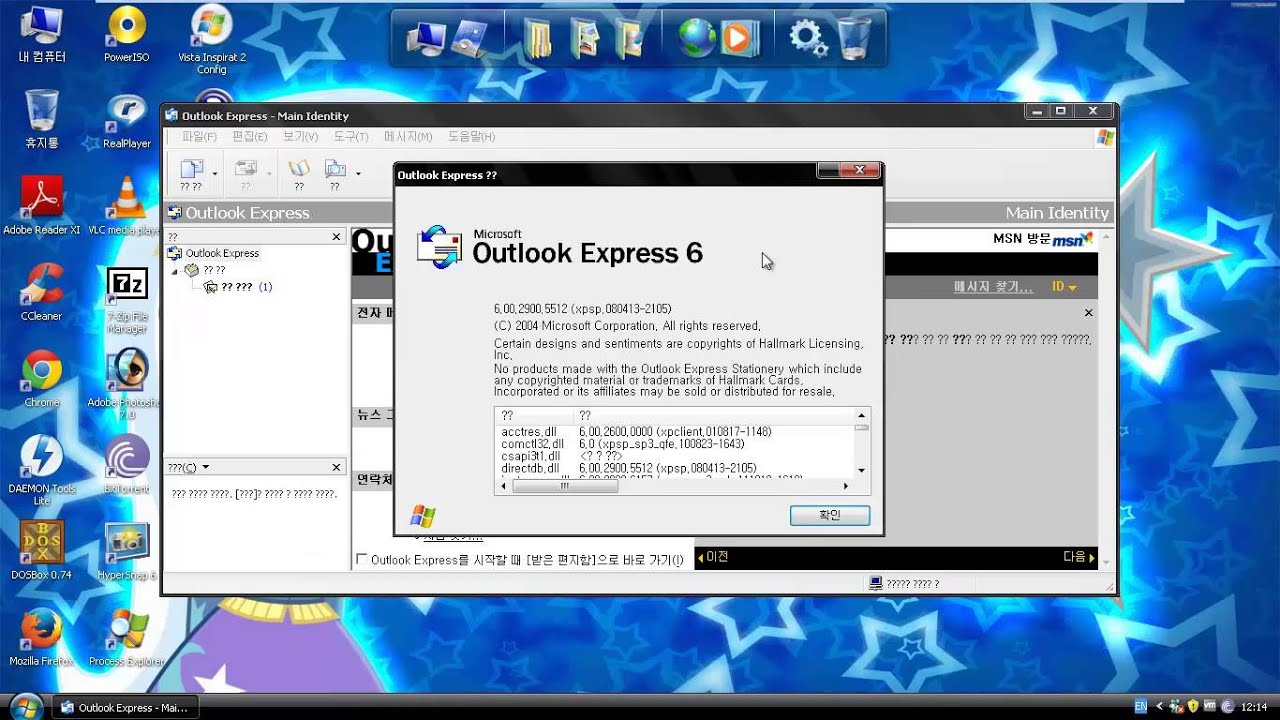The width and height of the screenshot is (1280, 720).
Task: Click the settings gear dock icon
Action: tap(807, 38)
